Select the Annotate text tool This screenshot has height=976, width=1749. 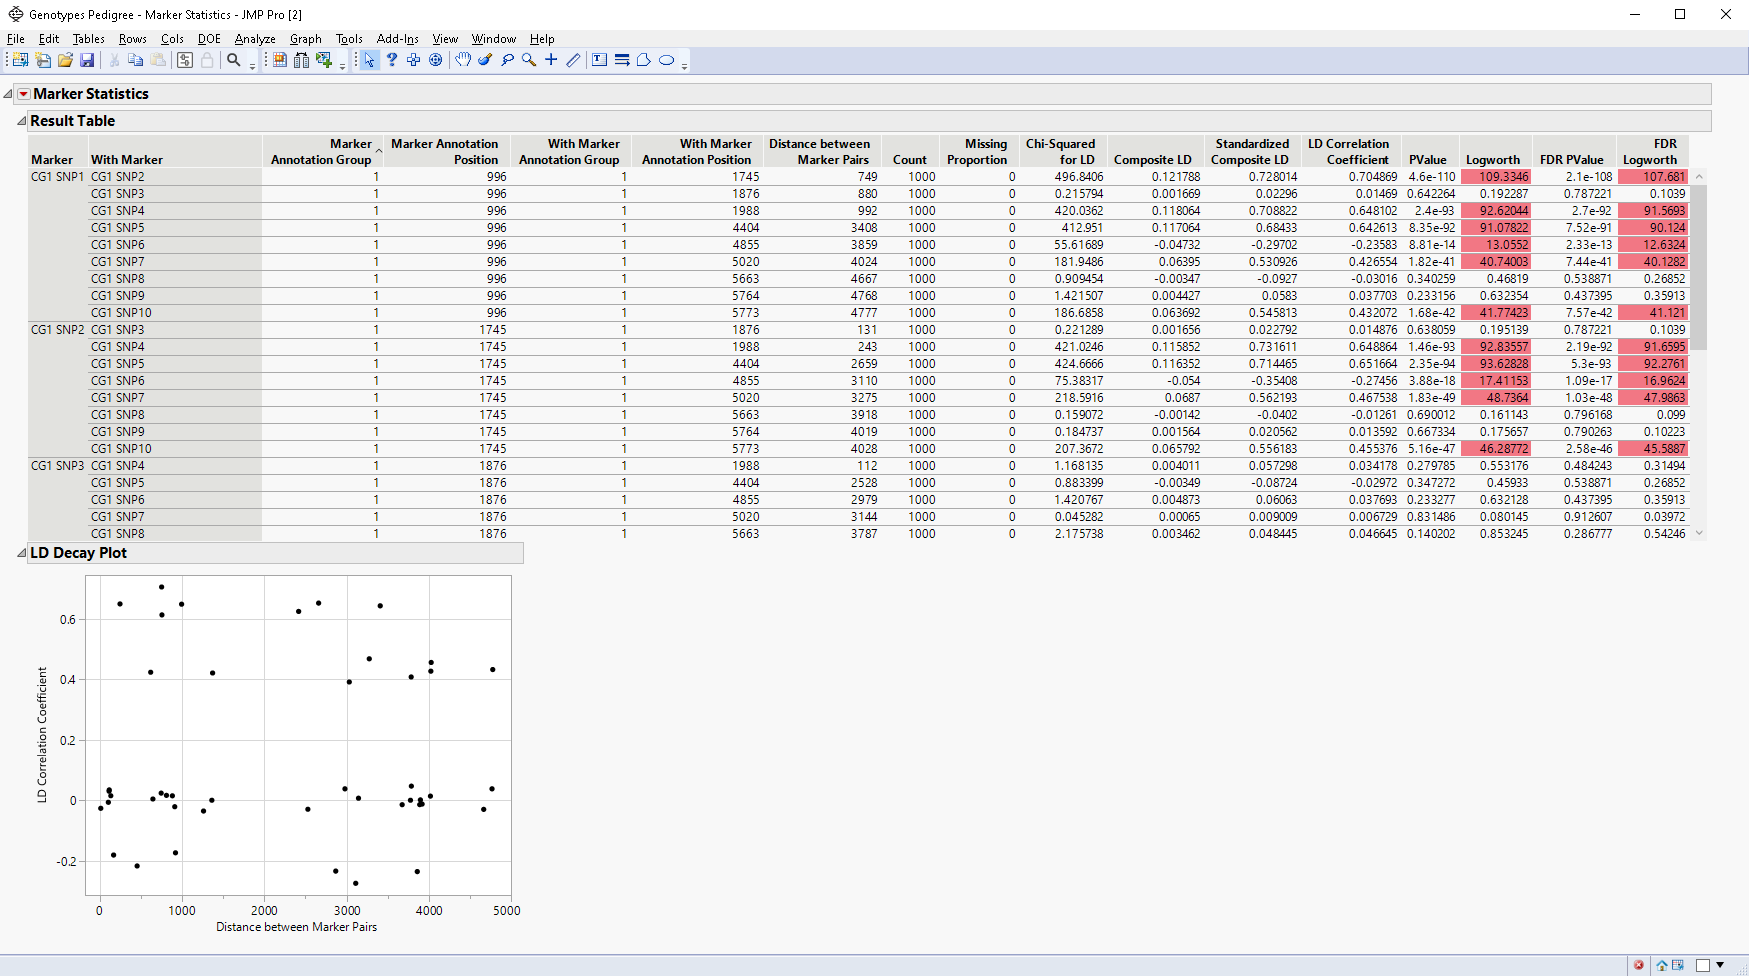click(599, 60)
